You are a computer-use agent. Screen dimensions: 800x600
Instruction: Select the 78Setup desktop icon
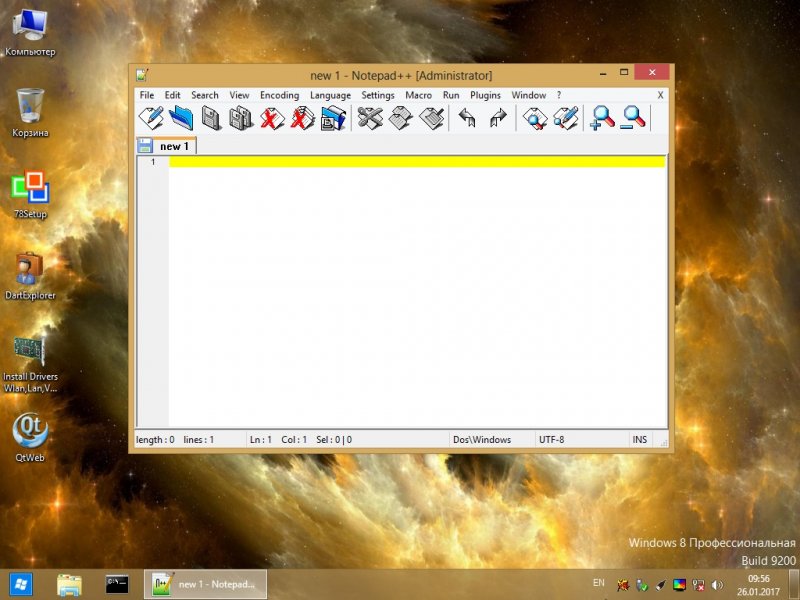[30, 194]
